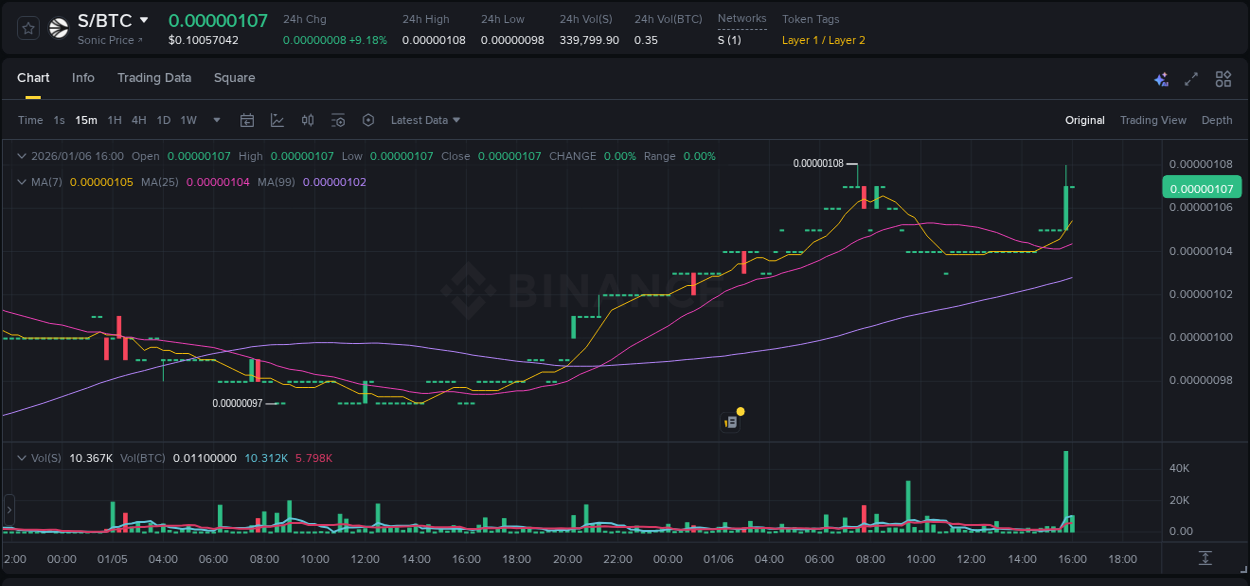Screen dimensions: 1250x586
Task: Open the extra timeframe interval dropdown
Action: point(215,119)
